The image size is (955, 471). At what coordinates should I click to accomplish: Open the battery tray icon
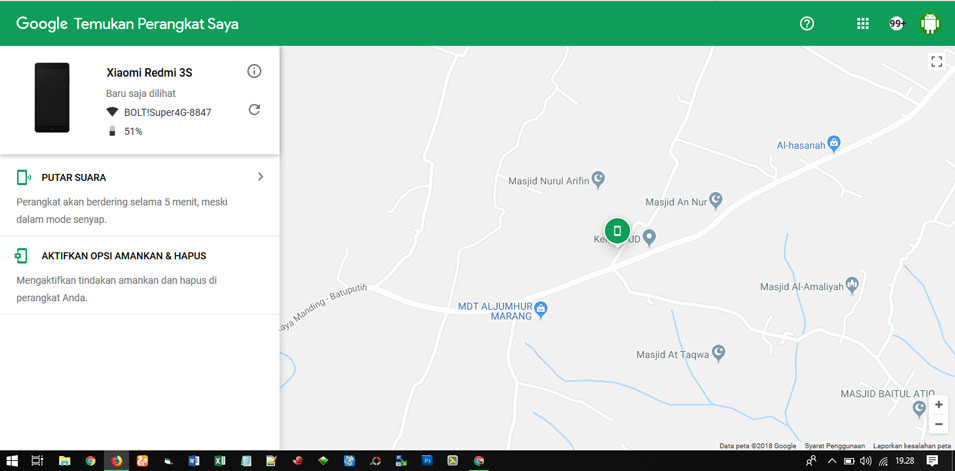(x=849, y=461)
